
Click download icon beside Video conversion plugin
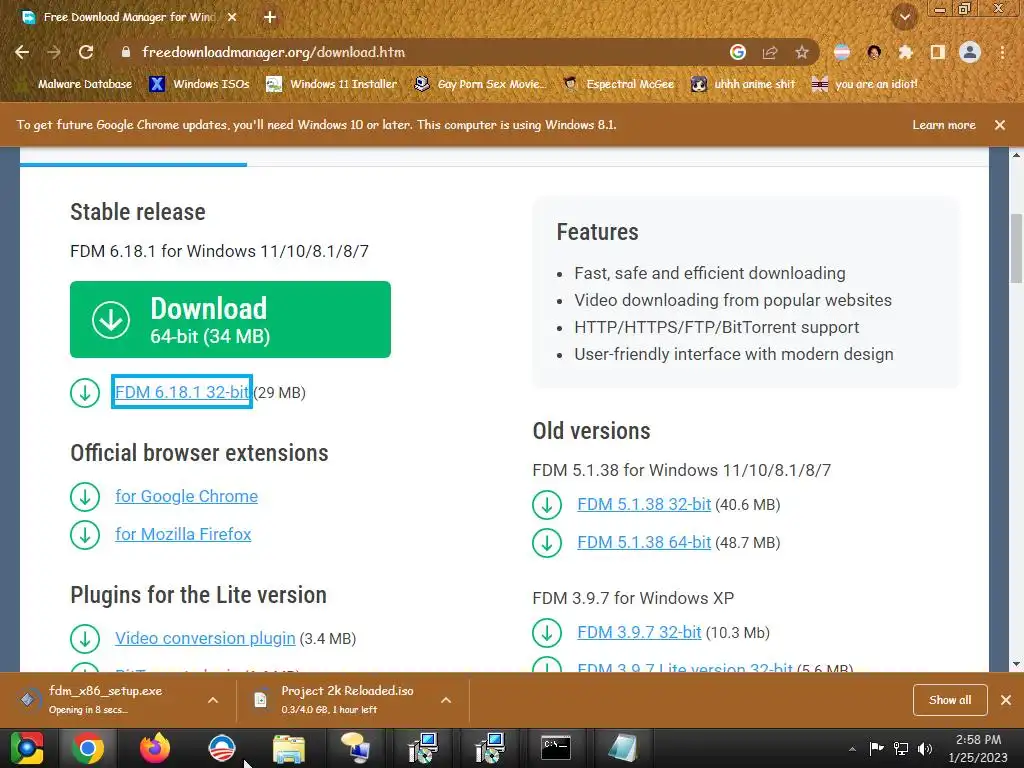pos(85,638)
